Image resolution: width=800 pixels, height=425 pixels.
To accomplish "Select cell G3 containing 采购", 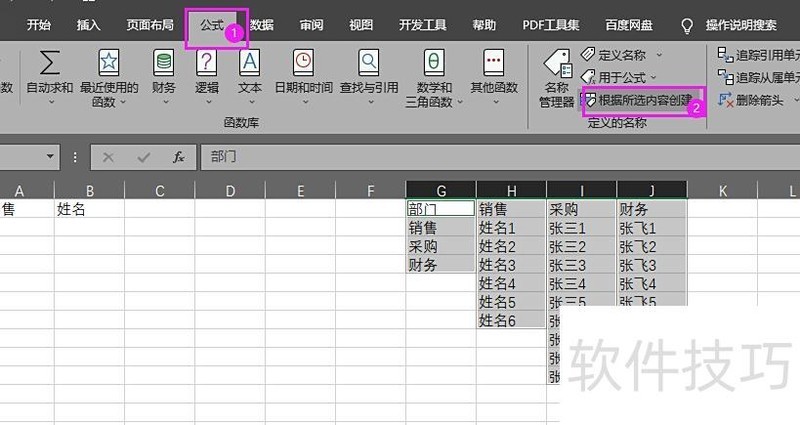I will click(441, 246).
